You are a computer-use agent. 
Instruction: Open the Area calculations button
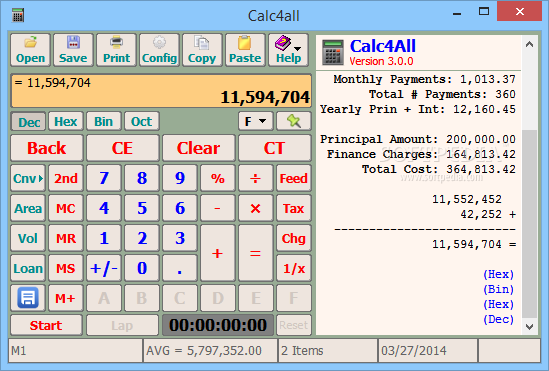[x=28, y=208]
